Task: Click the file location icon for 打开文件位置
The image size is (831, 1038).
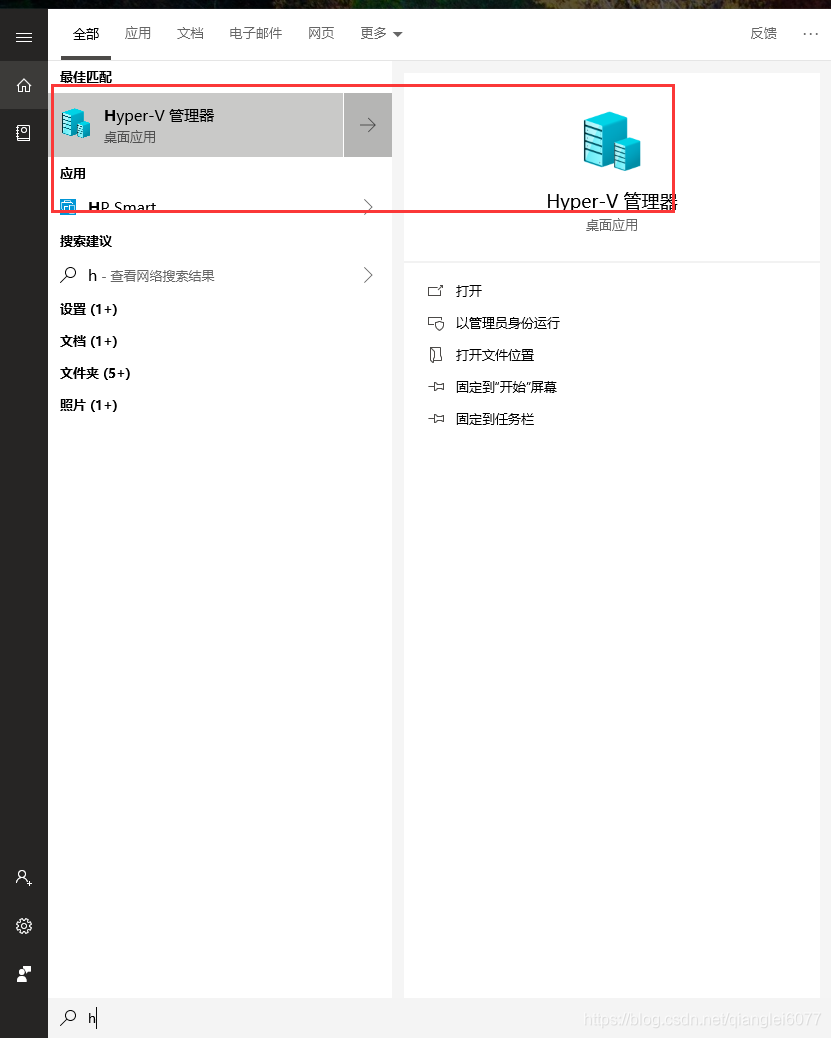Action: (435, 355)
